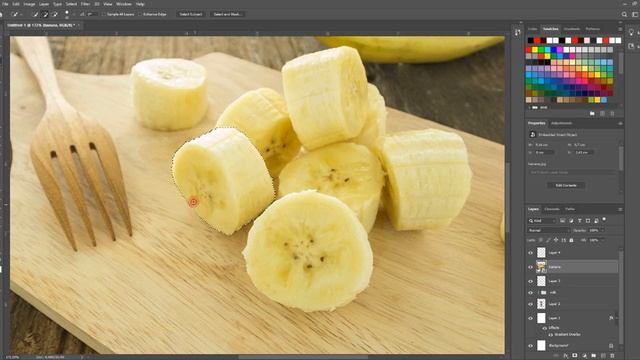Hide the Background layer using its eye icon
The image size is (640, 360).
pyautogui.click(x=531, y=346)
